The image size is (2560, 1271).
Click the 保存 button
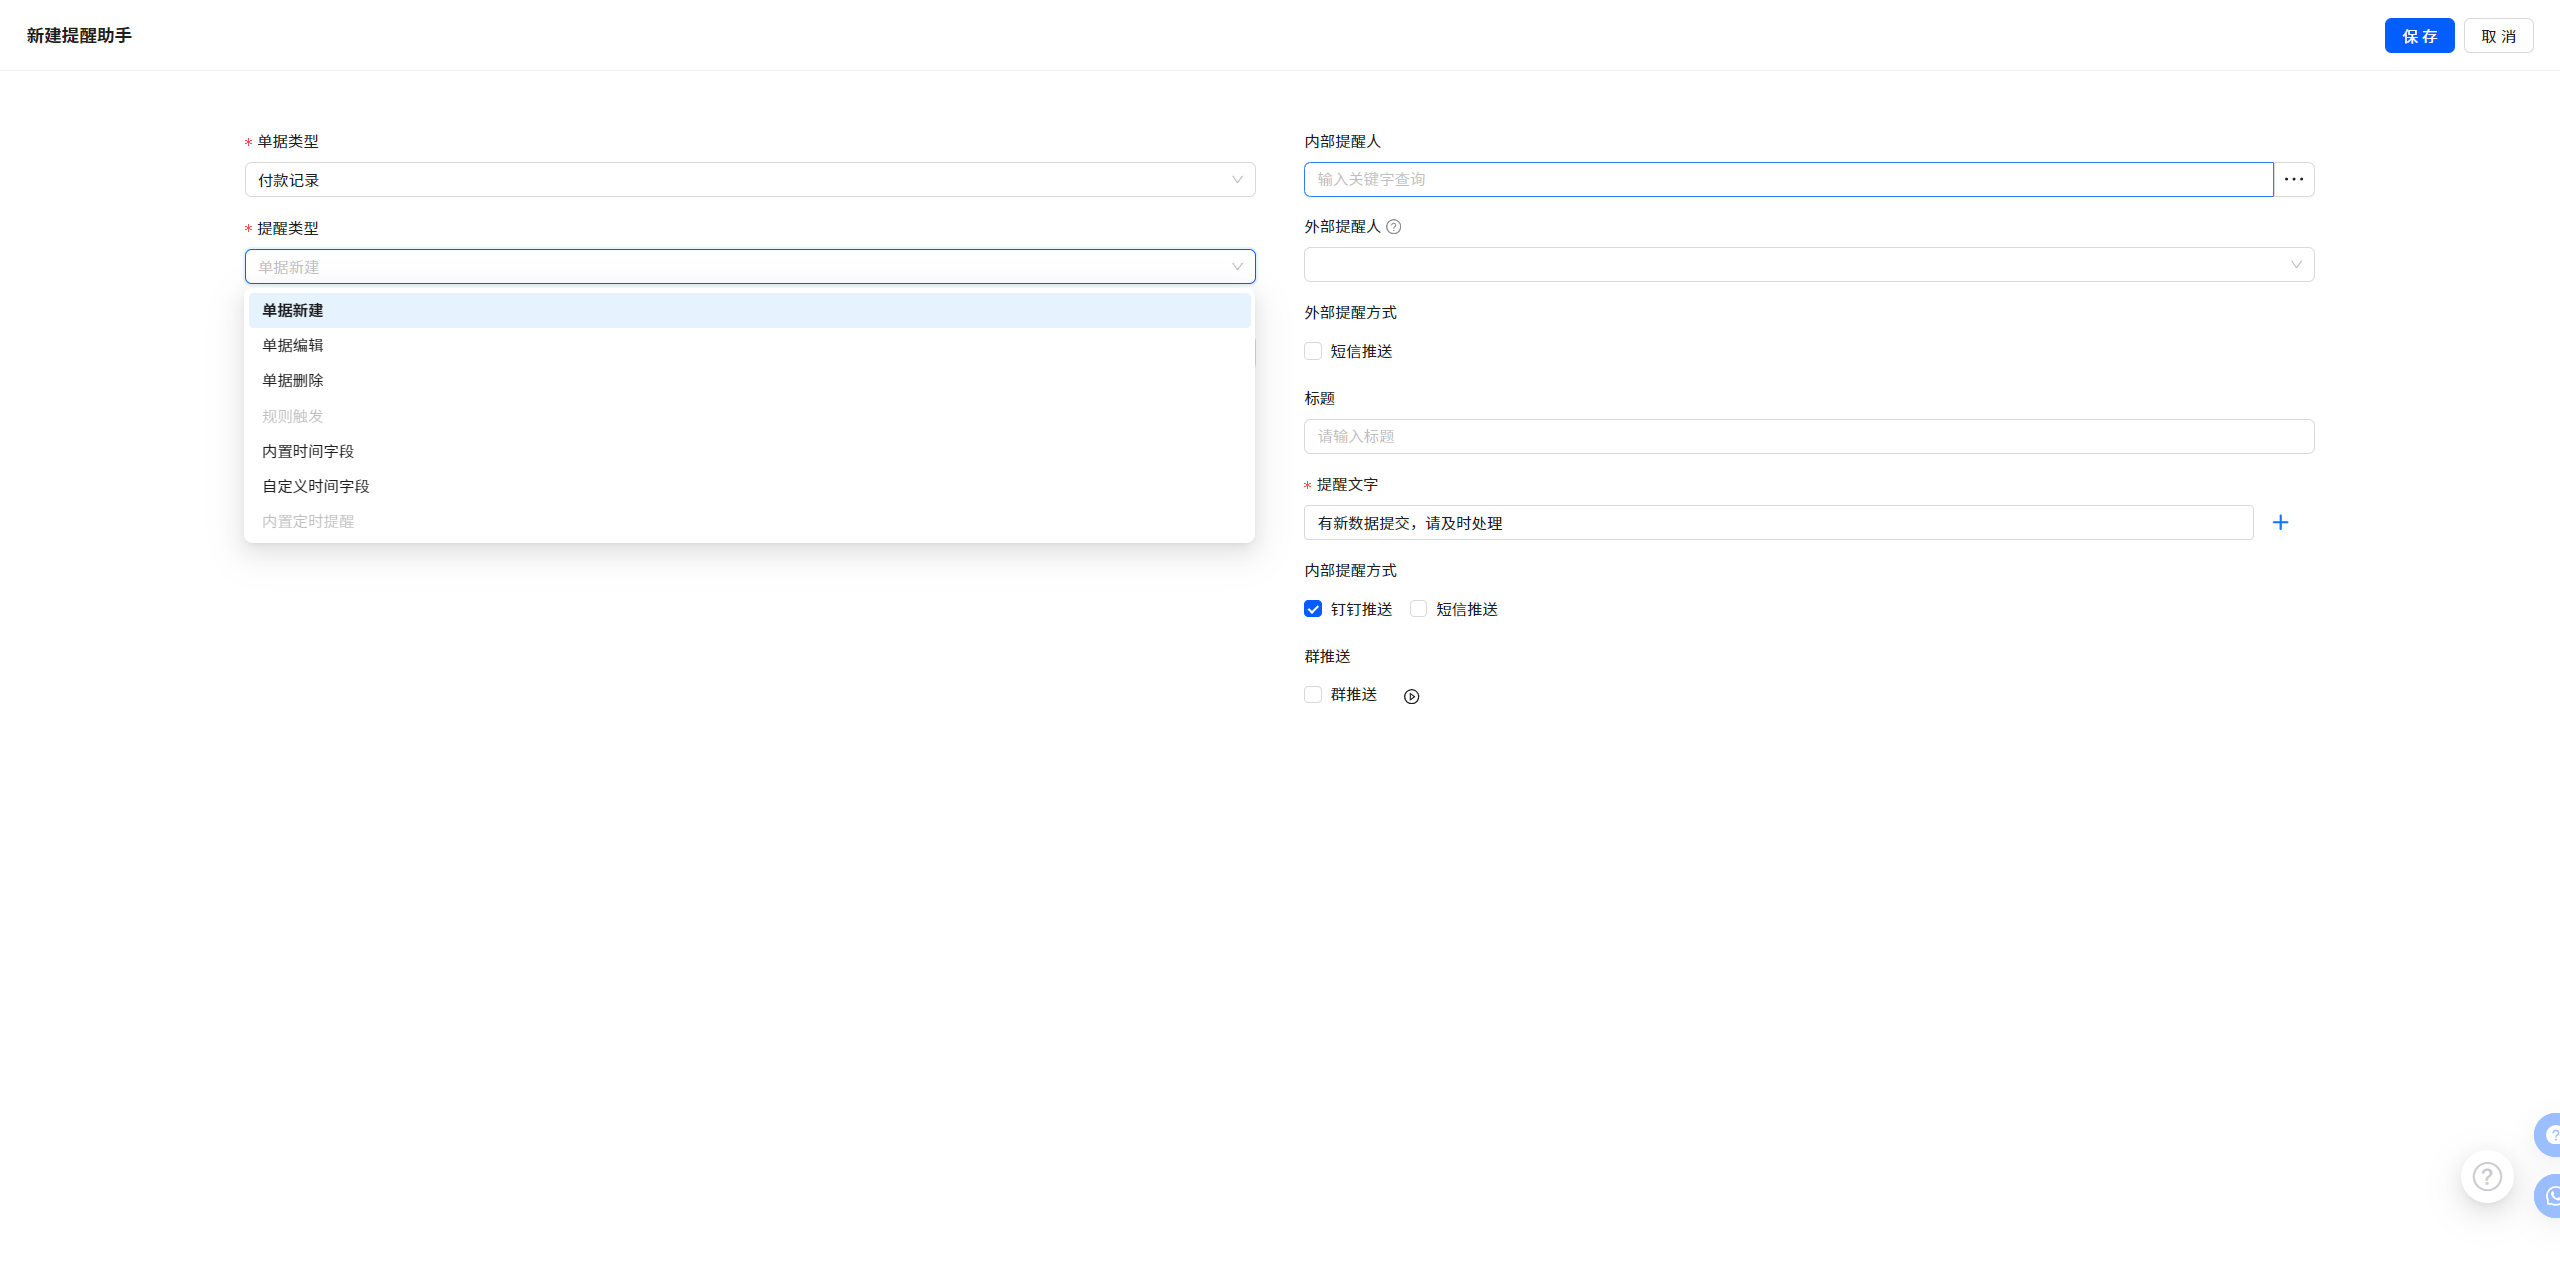tap(2418, 36)
